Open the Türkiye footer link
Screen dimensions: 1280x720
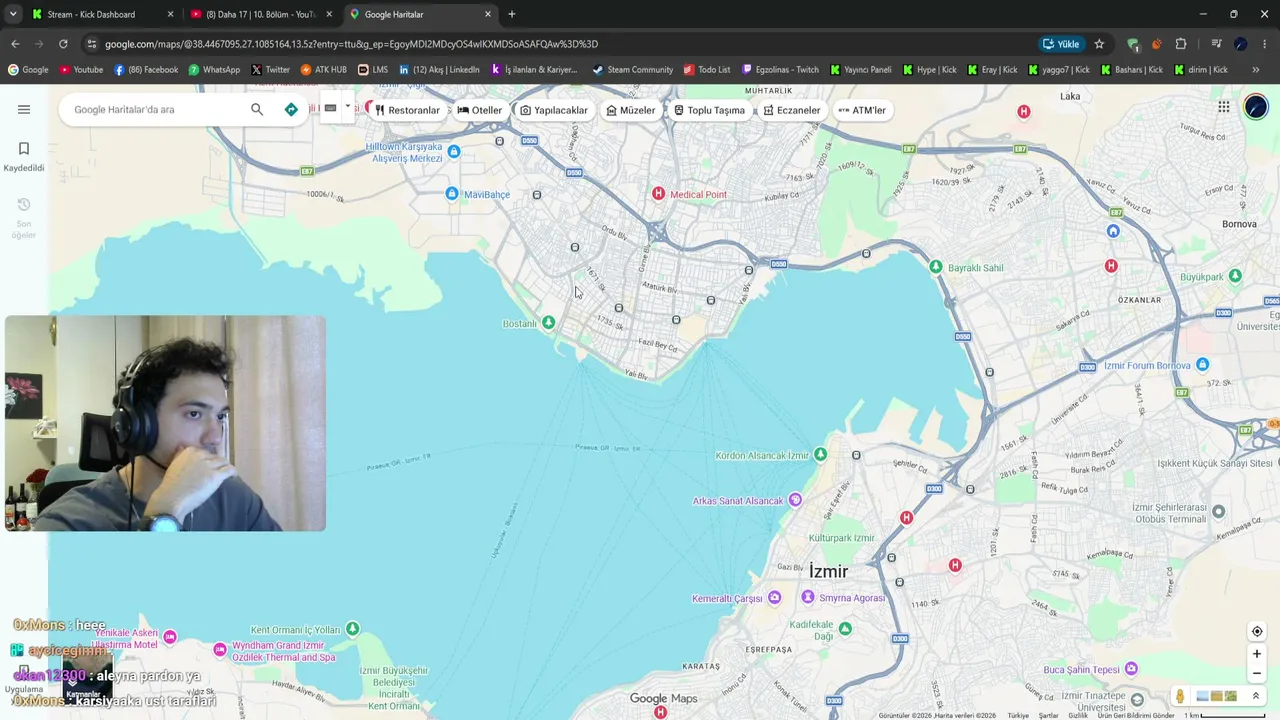click(1018, 715)
